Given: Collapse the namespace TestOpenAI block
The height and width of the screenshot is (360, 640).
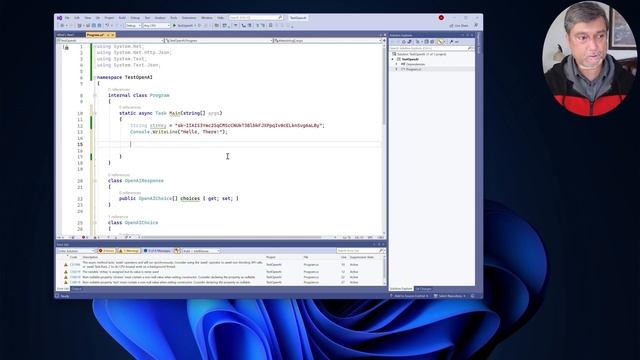Looking at the screenshot, I should [x=95, y=77].
